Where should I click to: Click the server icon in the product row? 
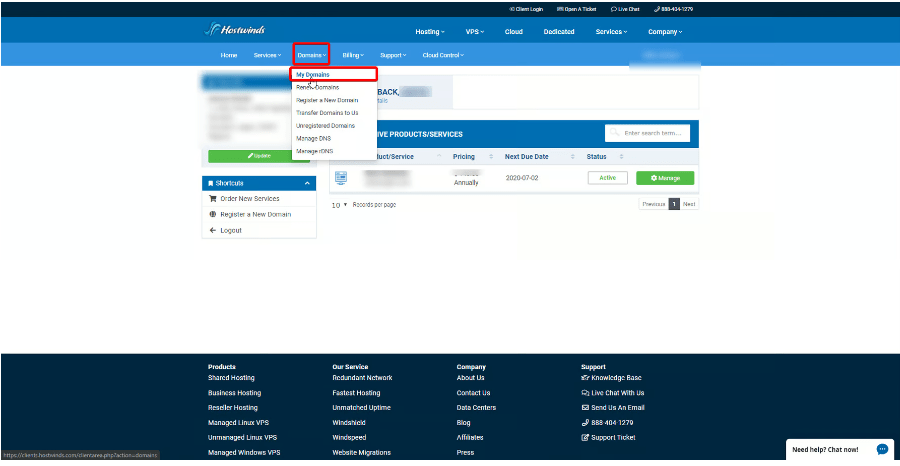(x=340, y=178)
